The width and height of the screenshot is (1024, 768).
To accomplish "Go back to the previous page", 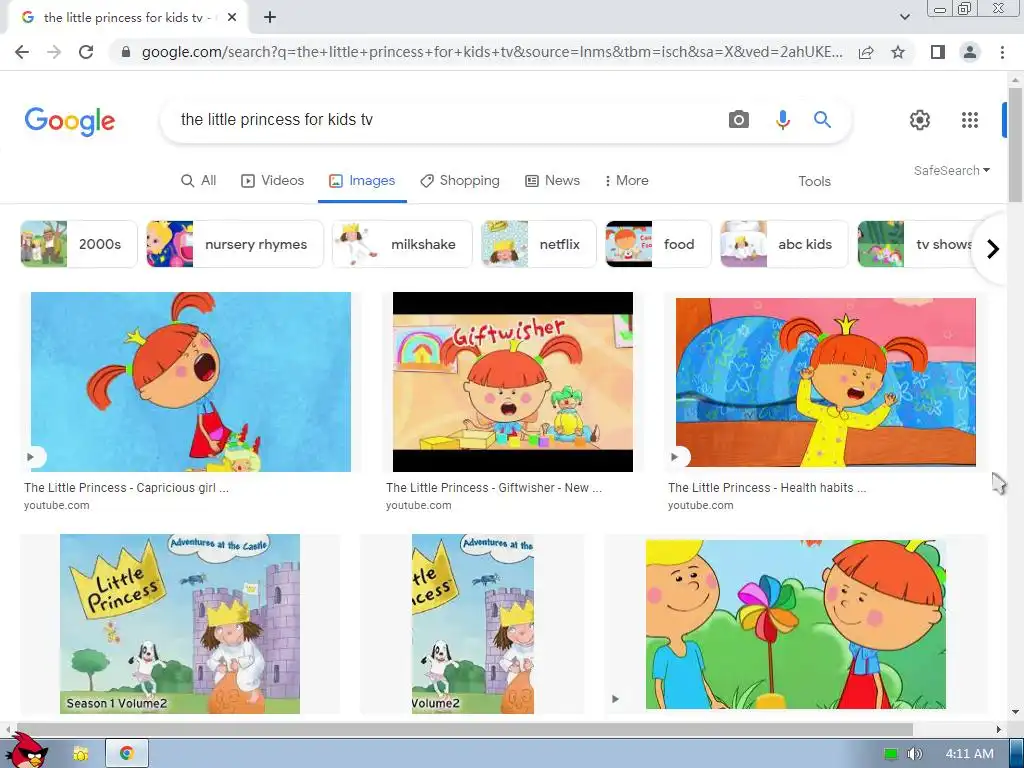I will point(22,52).
